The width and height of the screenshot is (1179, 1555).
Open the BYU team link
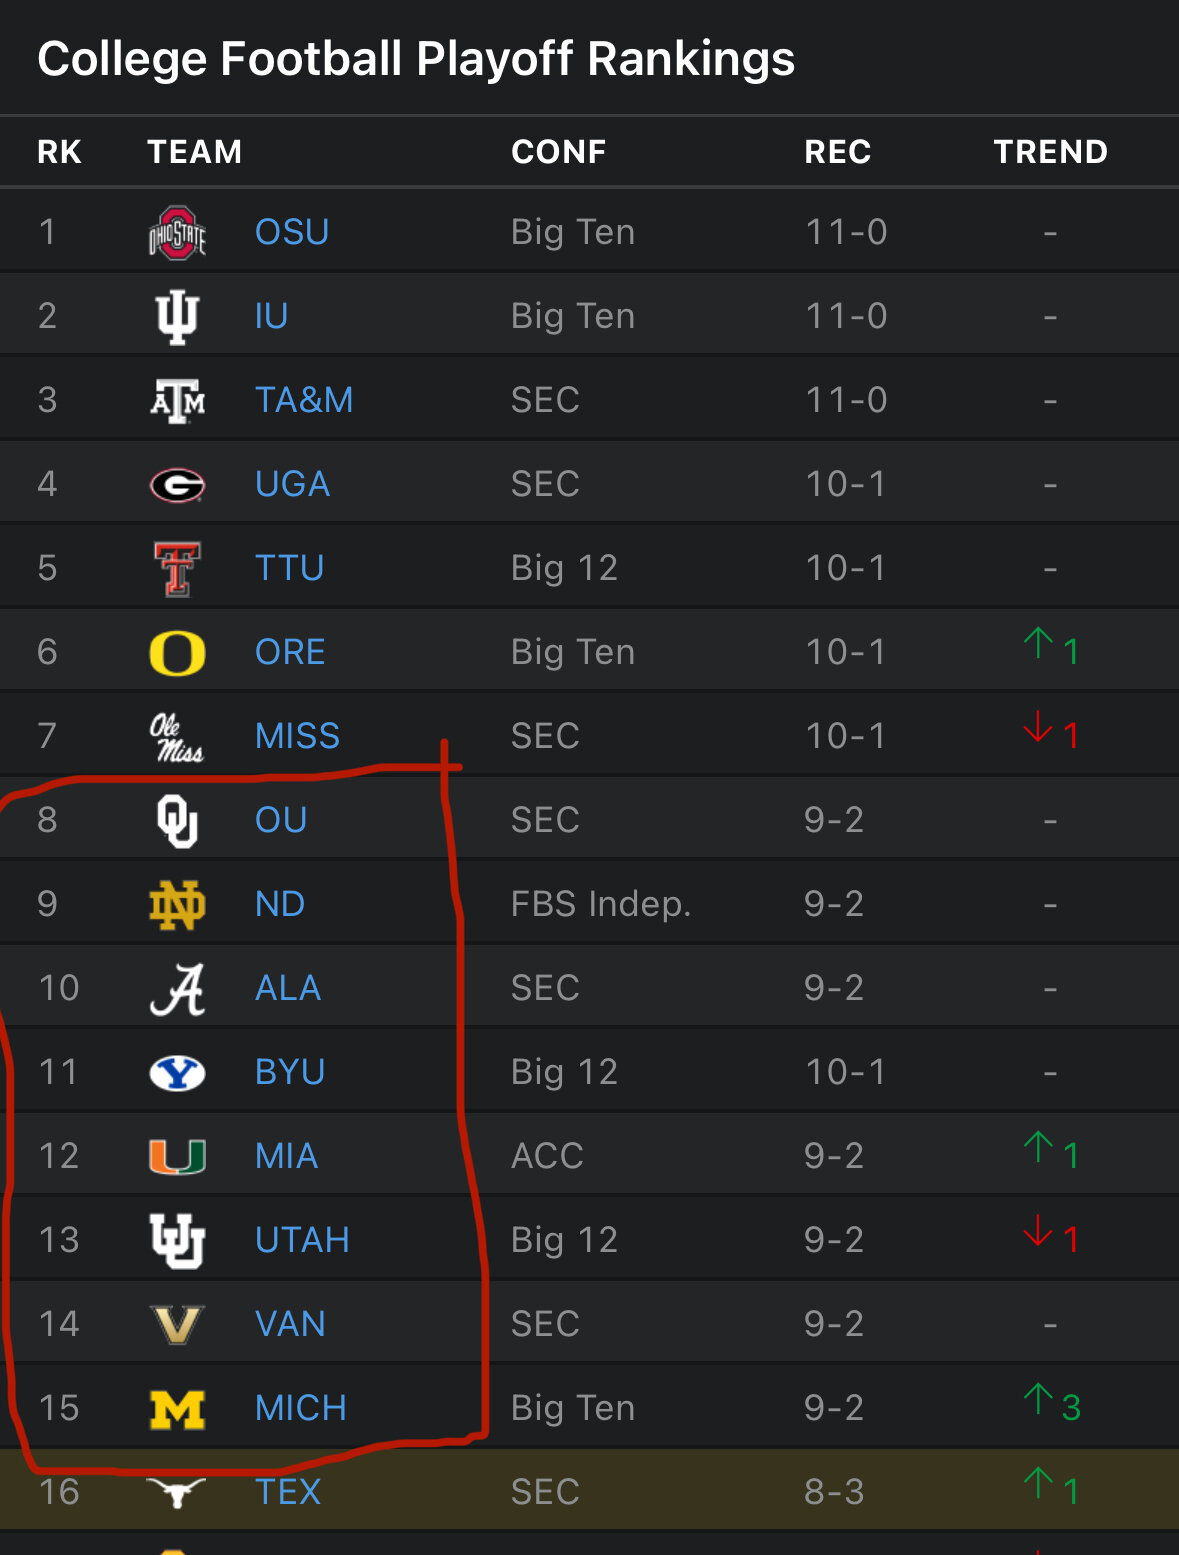pos(290,1072)
